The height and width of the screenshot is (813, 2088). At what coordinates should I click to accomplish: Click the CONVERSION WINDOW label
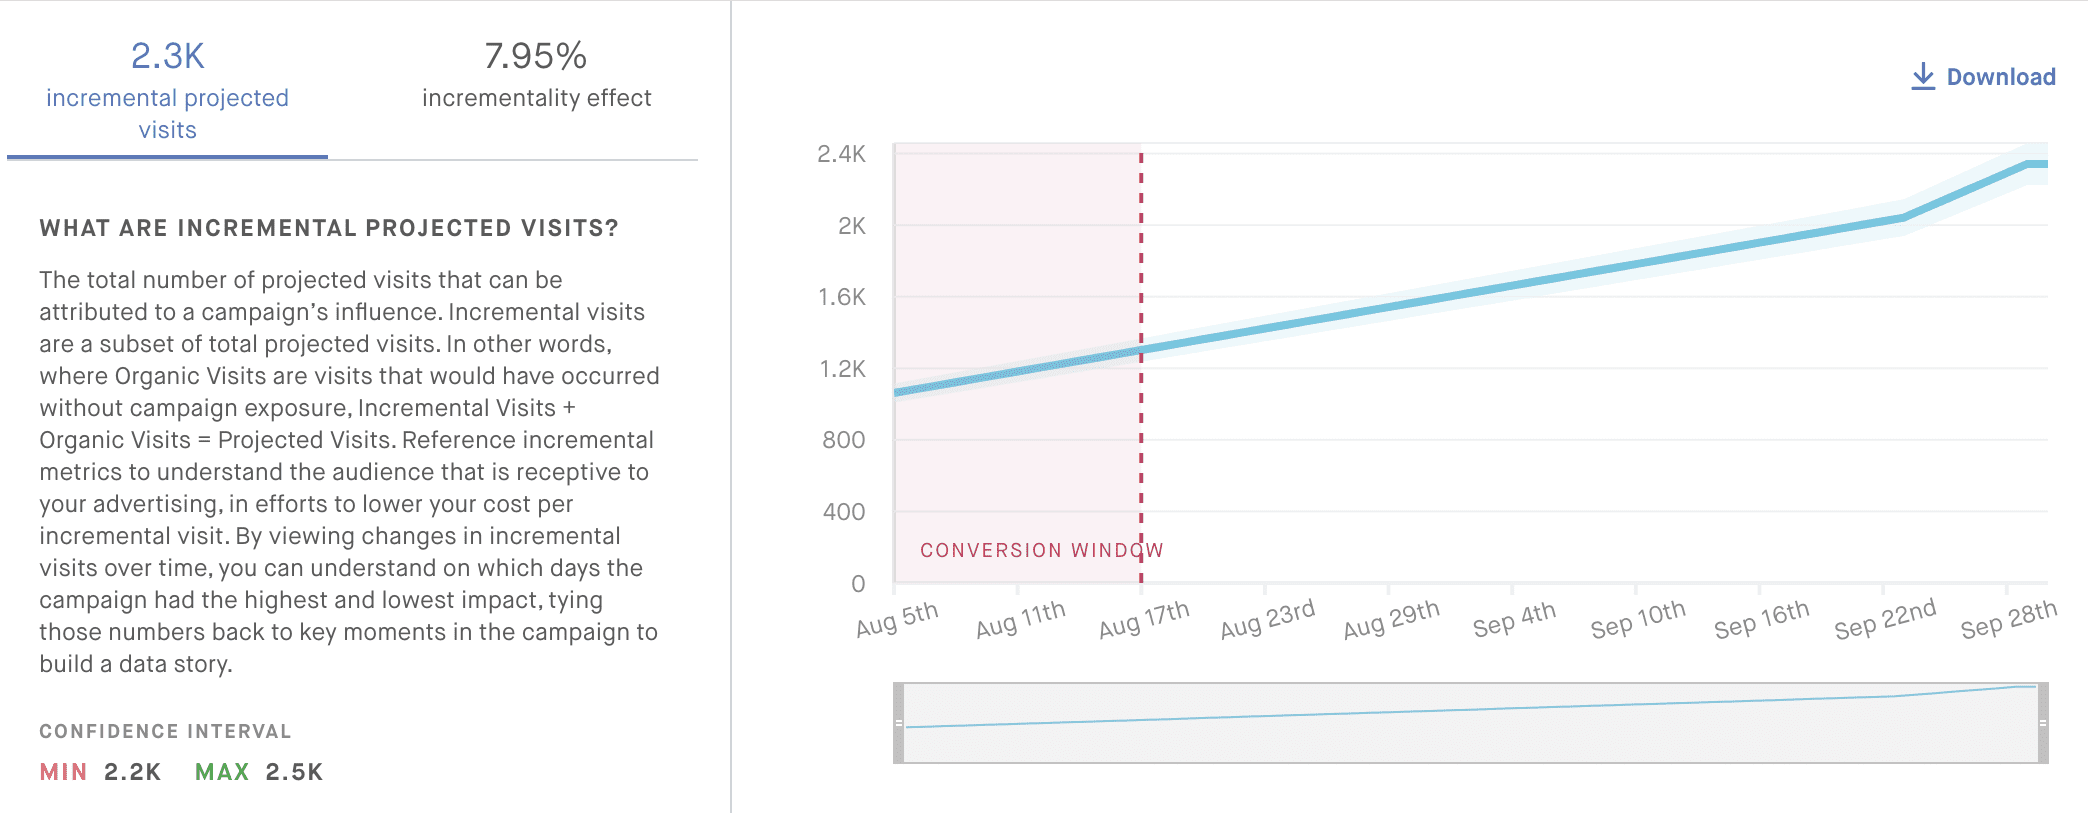[x=1042, y=549]
